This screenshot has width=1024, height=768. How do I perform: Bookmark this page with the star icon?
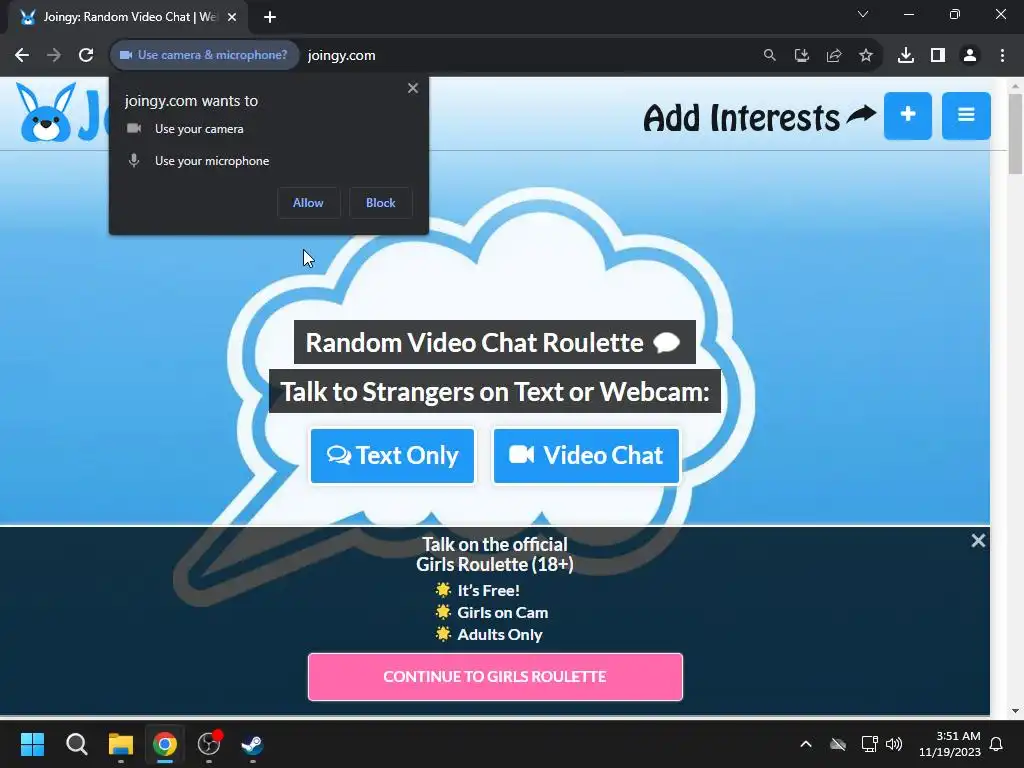pyautogui.click(x=866, y=56)
